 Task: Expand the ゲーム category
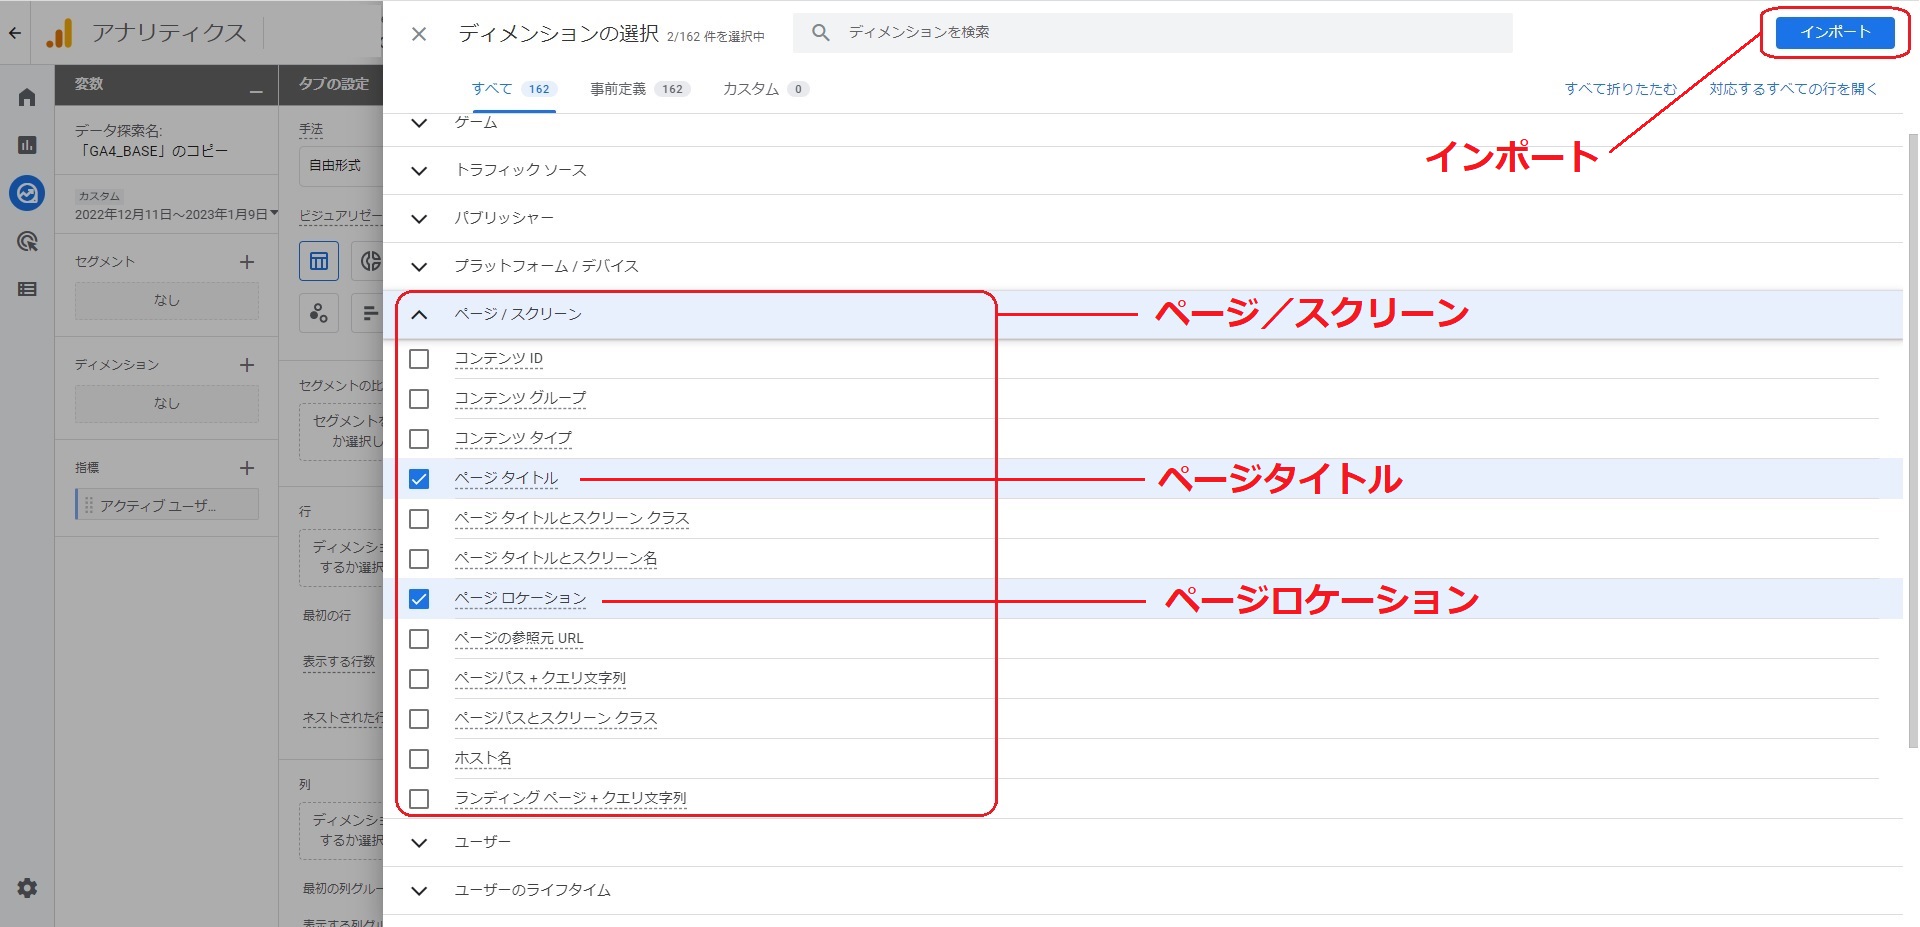(x=419, y=123)
